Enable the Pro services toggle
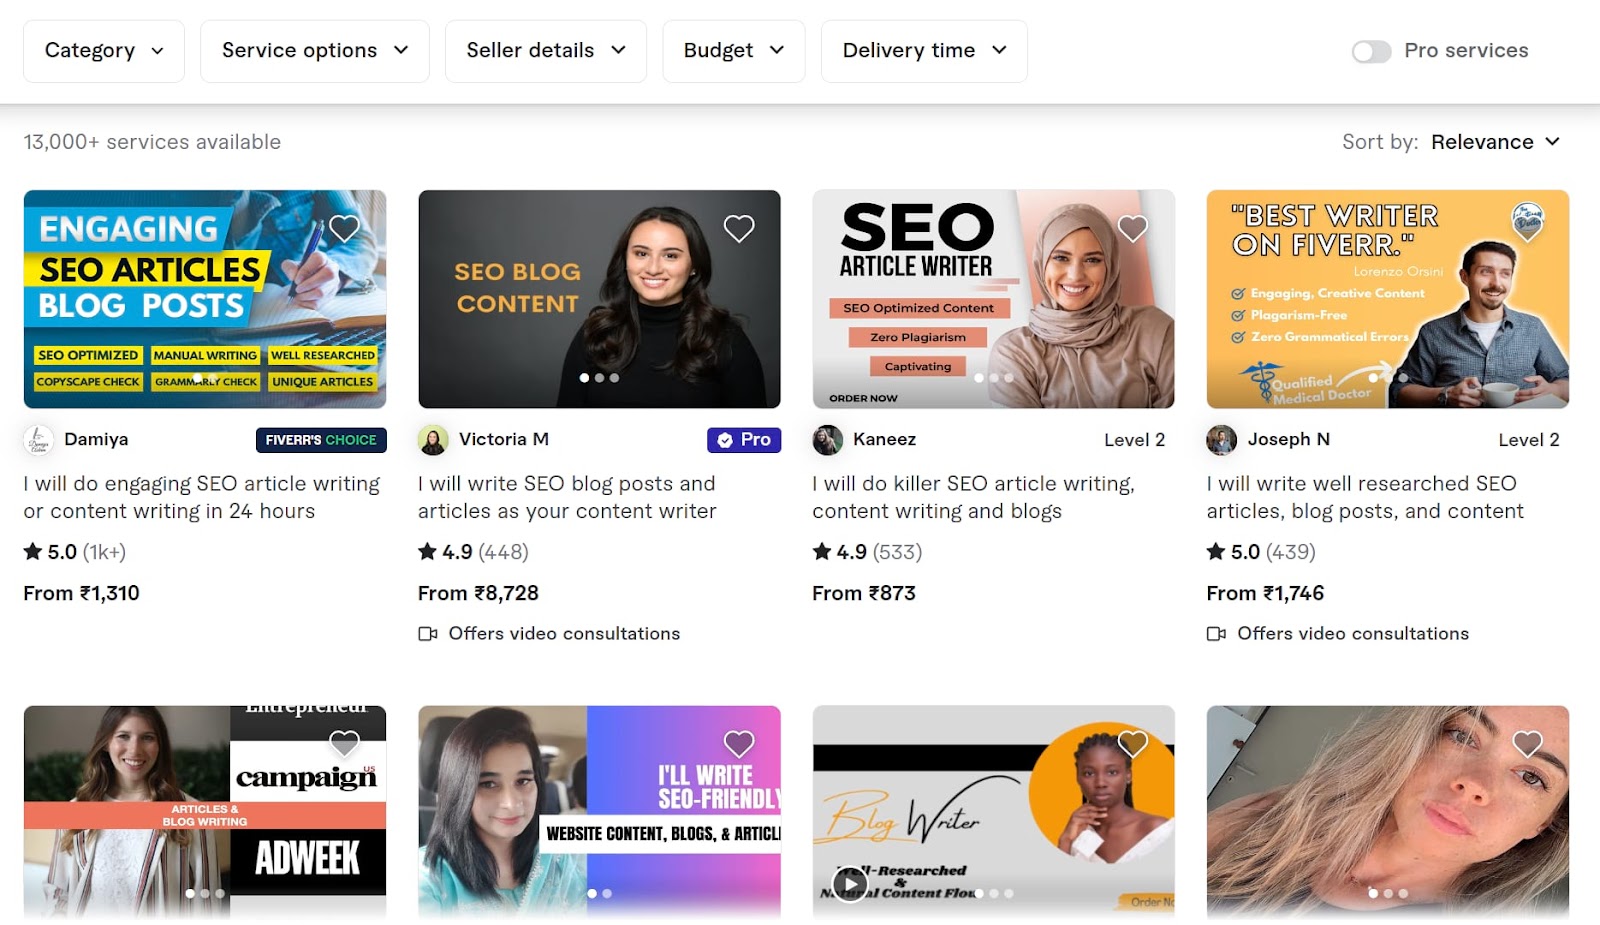The width and height of the screenshot is (1600, 925). 1371,50
